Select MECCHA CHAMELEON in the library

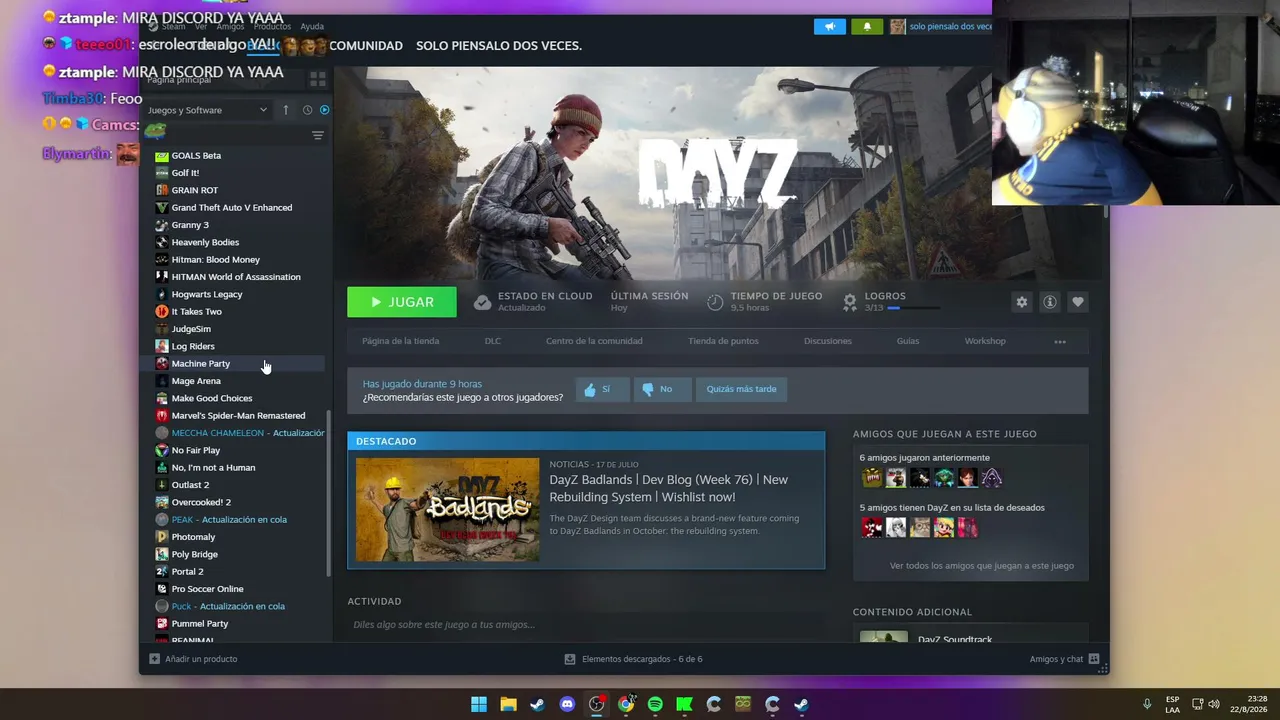tap(240, 433)
